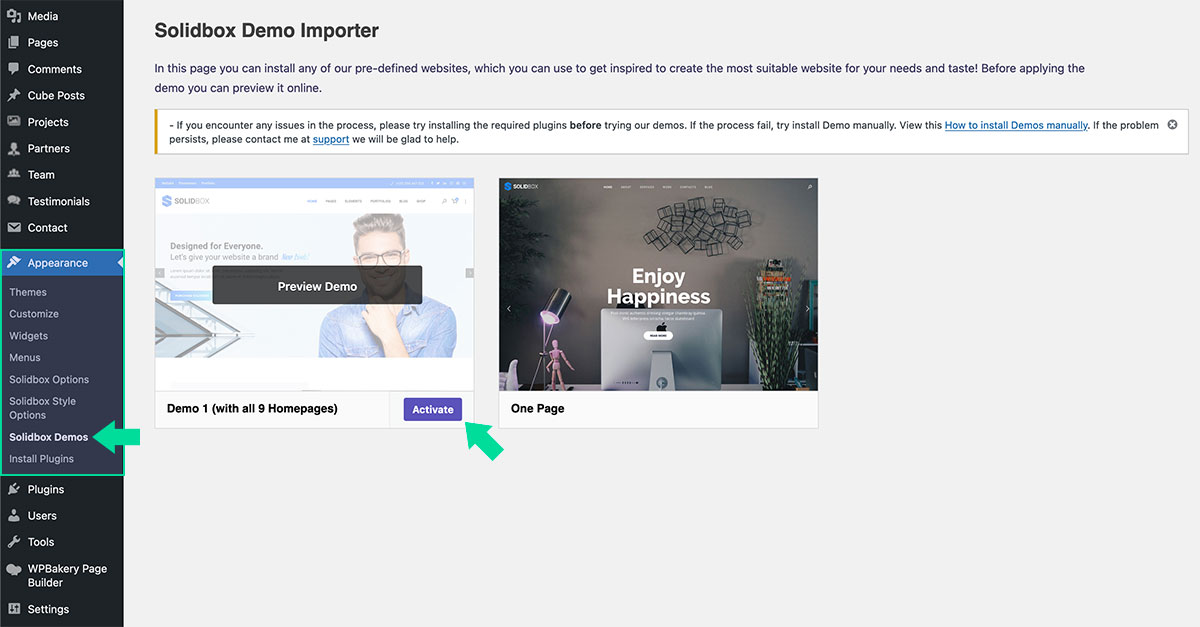Go to Solidbox Style Options
The width and height of the screenshot is (1200, 627).
pyautogui.click(x=42, y=408)
